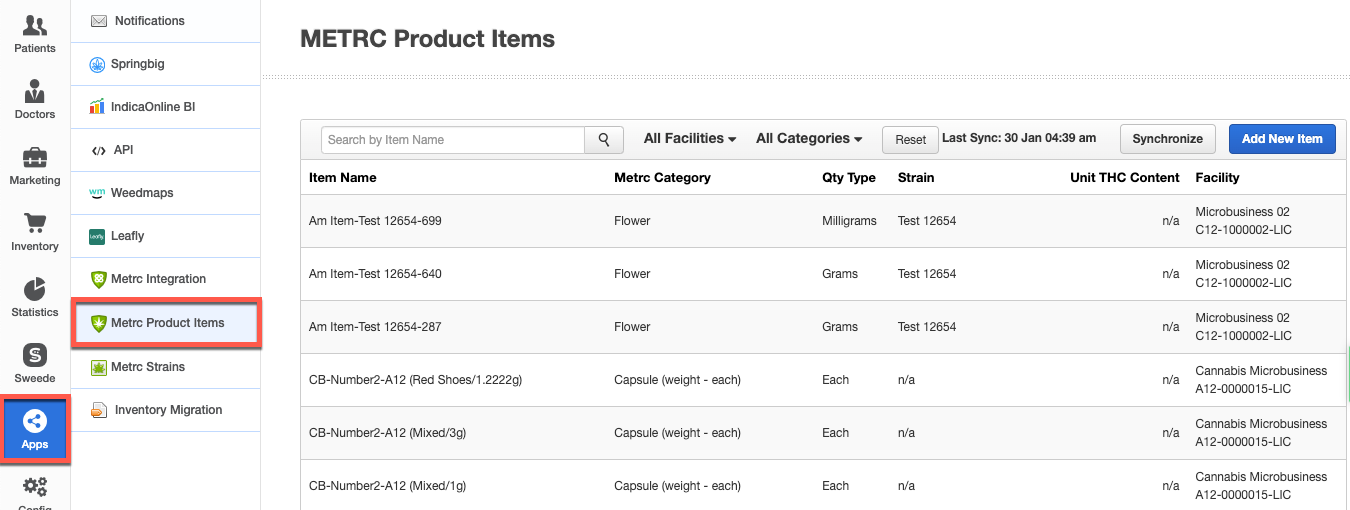Click the Last Sync timestamp text
The width and height of the screenshot is (1350, 510).
pos(1019,138)
